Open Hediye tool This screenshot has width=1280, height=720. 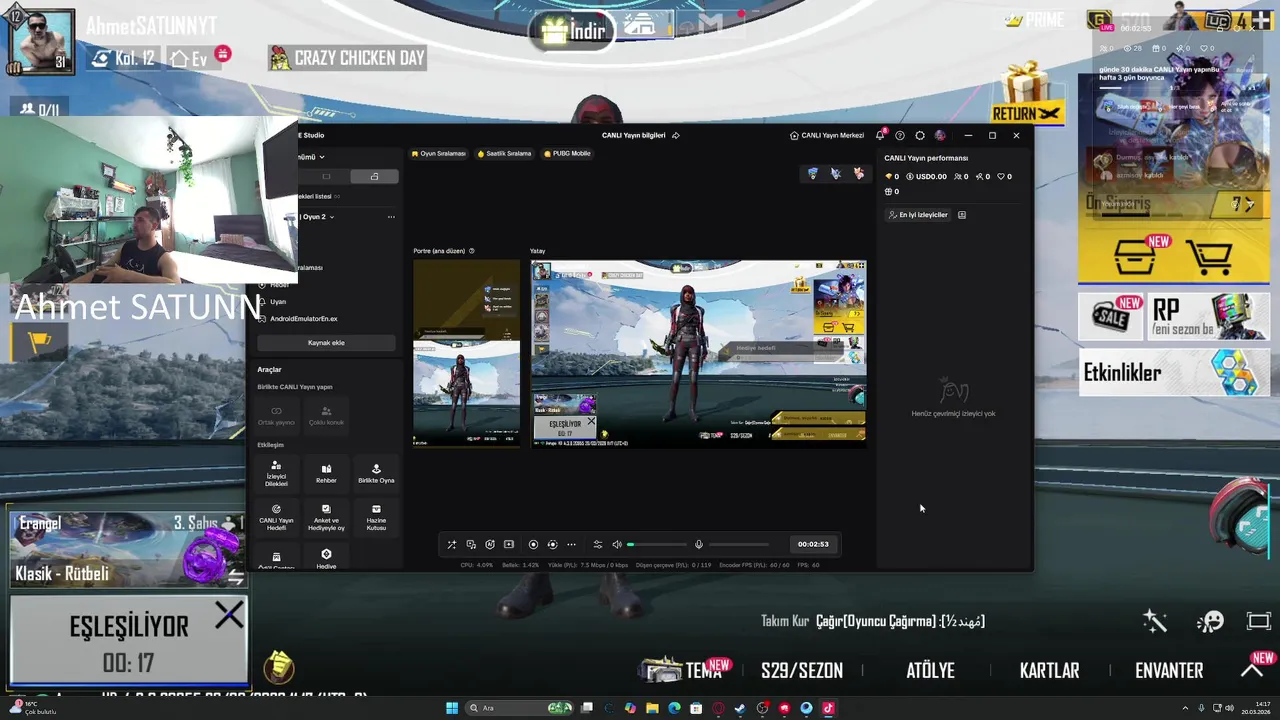[x=326, y=558]
